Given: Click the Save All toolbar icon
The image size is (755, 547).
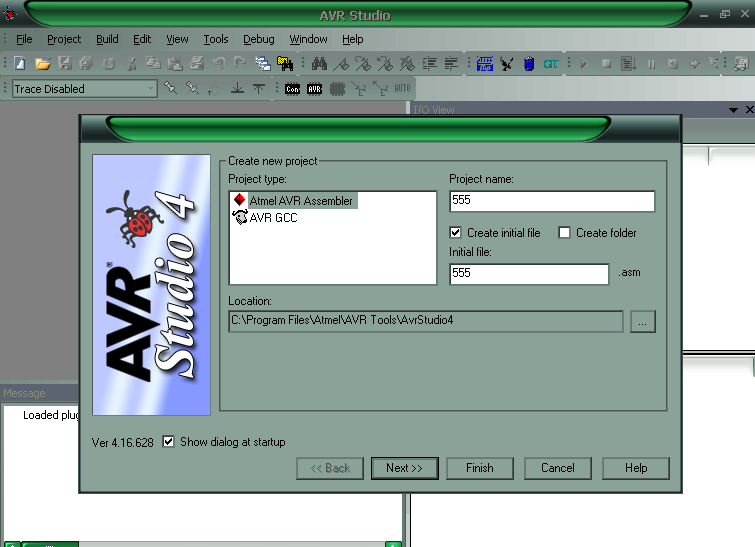Looking at the screenshot, I should point(86,63).
